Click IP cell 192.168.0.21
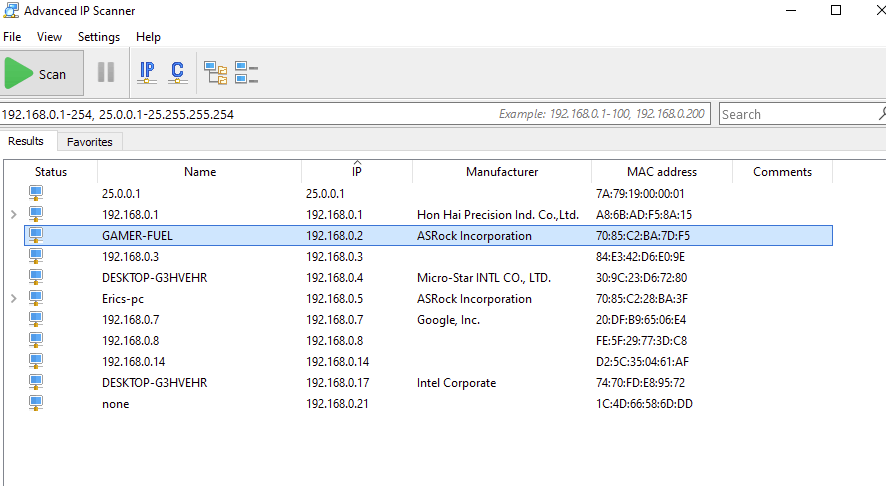This screenshot has width=886, height=486. 337,404
